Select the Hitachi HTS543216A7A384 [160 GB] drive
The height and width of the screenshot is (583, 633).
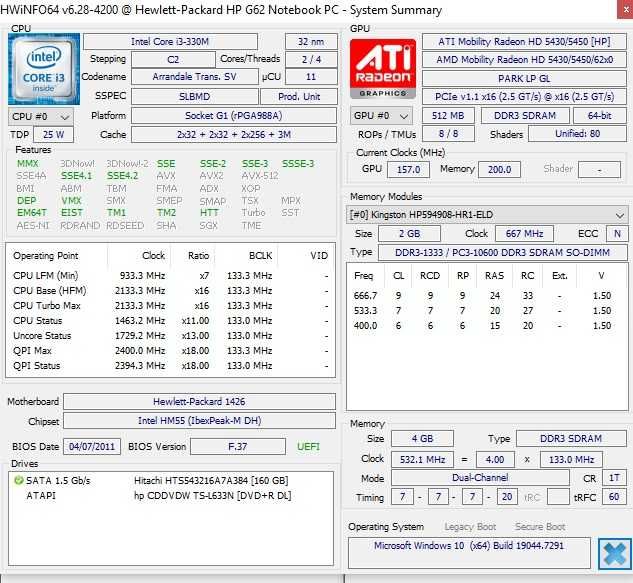click(x=170, y=480)
